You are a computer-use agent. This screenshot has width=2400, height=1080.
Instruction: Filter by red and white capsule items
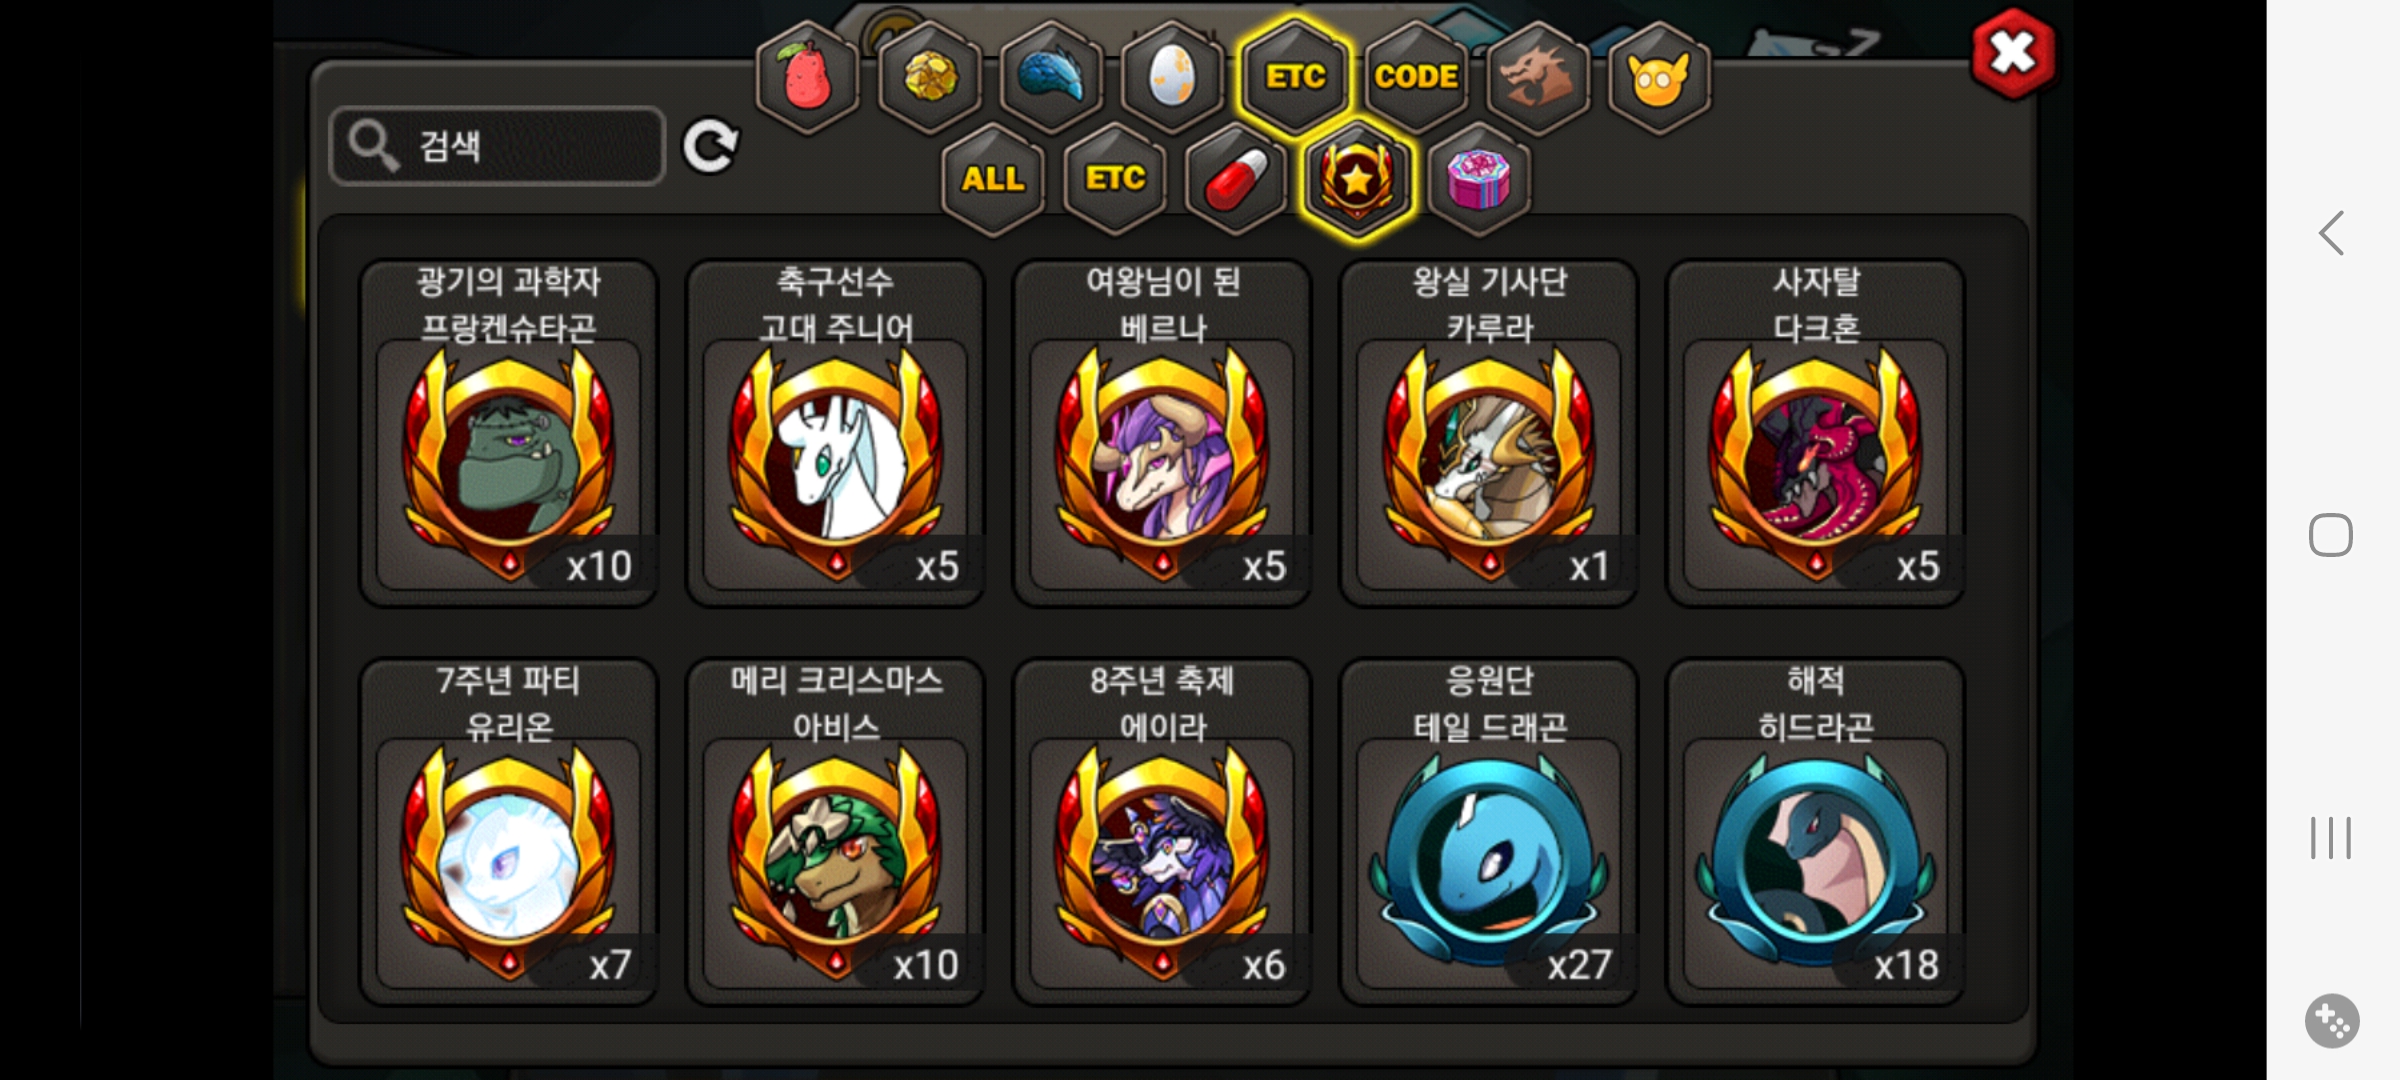point(1236,179)
